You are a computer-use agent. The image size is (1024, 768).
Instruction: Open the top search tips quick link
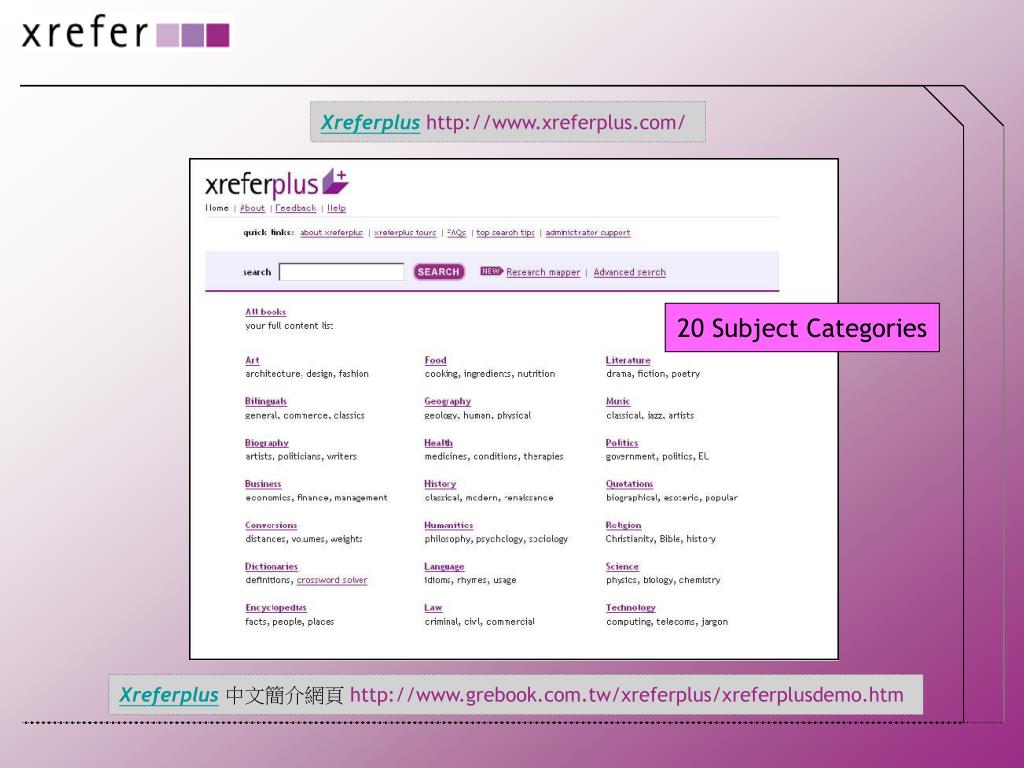(505, 232)
